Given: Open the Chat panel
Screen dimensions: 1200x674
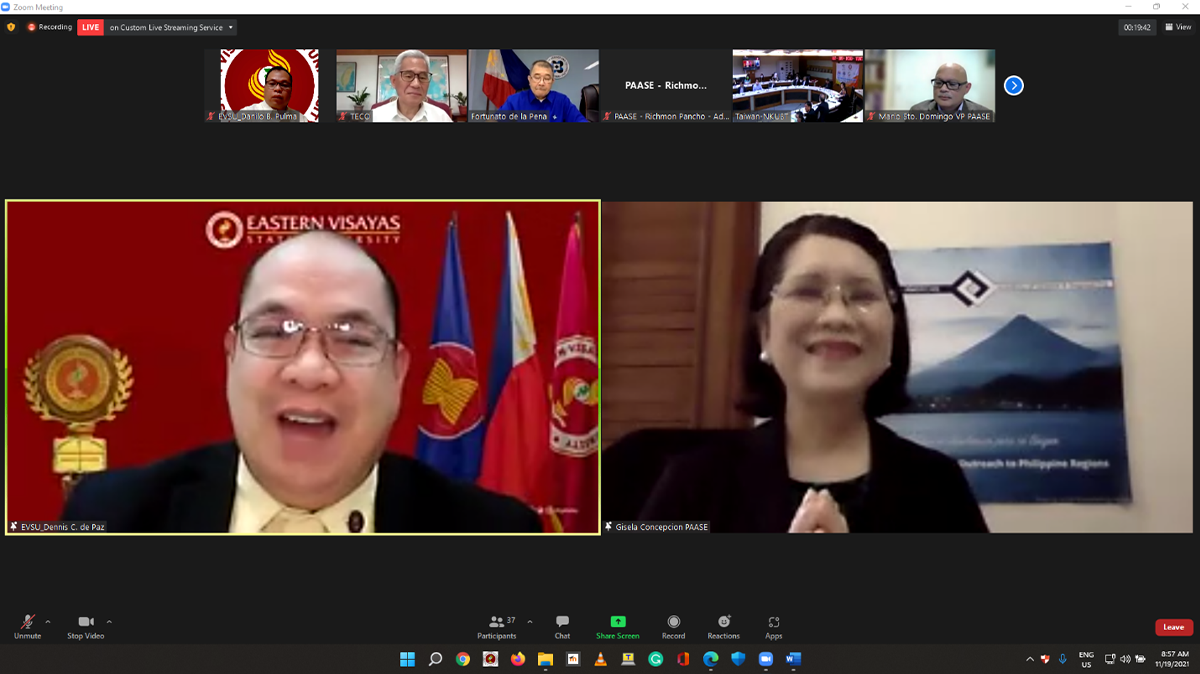Looking at the screenshot, I should 562,625.
